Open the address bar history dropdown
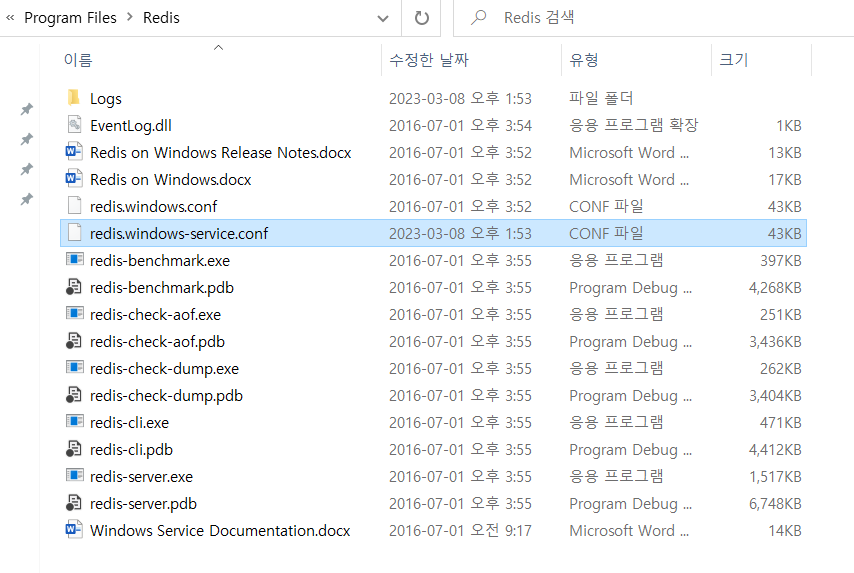 pos(383,19)
